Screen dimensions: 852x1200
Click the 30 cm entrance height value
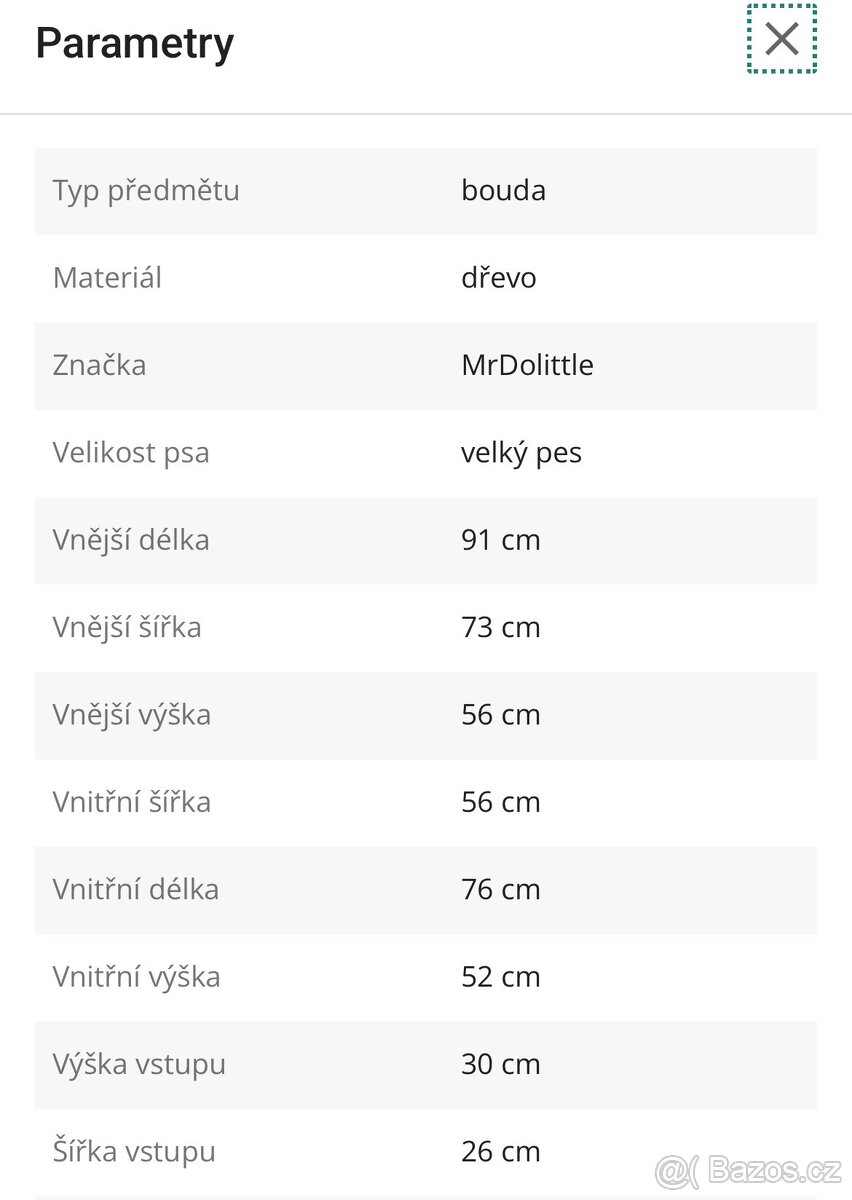click(x=500, y=1064)
